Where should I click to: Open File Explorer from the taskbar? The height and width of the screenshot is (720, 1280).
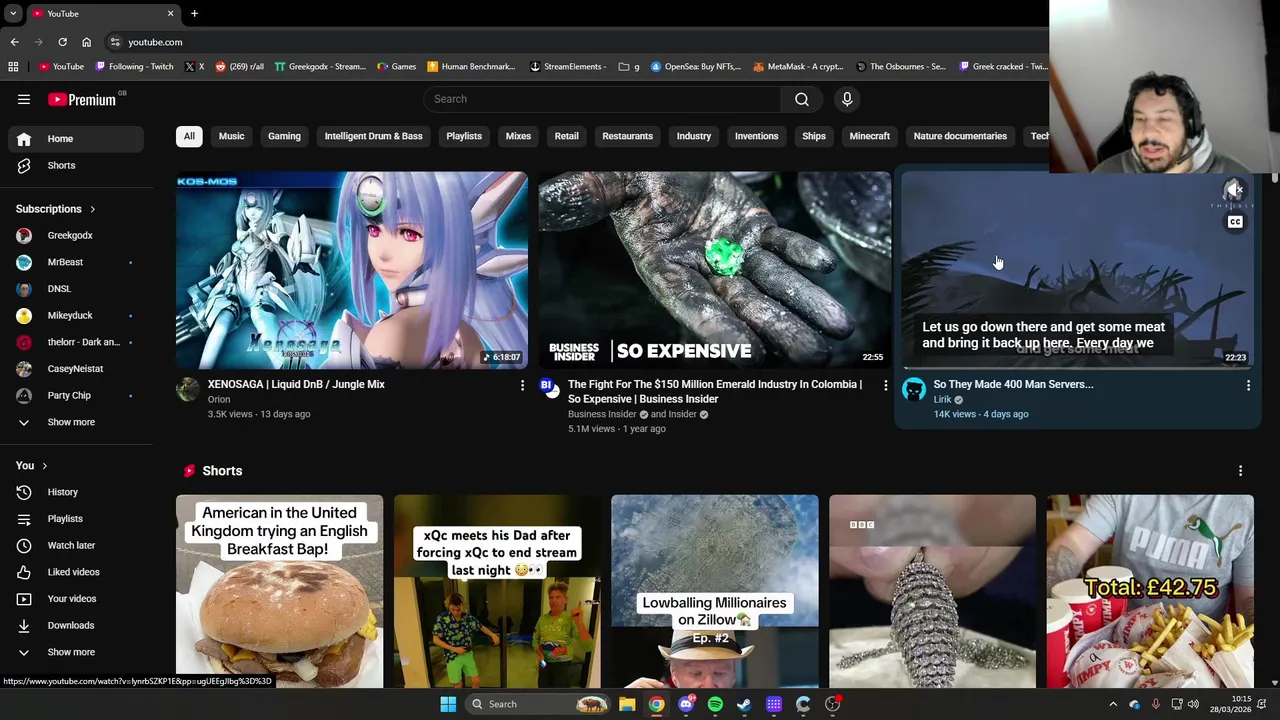click(627, 704)
